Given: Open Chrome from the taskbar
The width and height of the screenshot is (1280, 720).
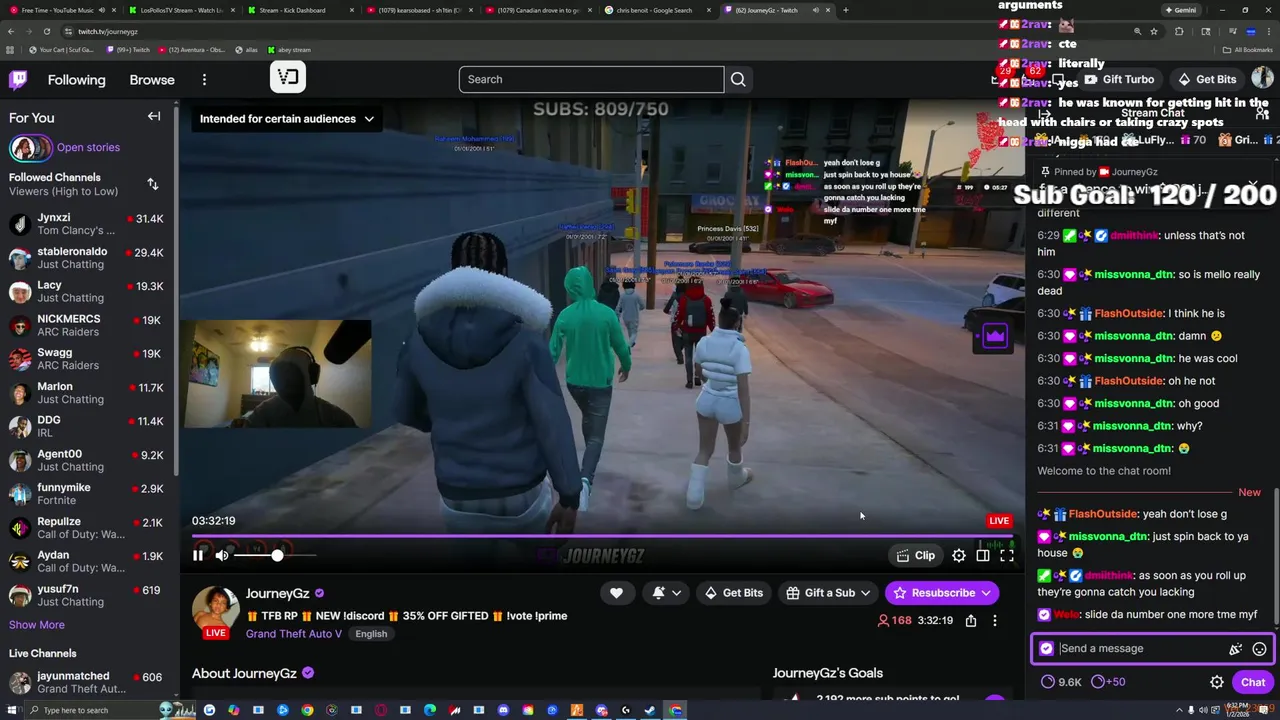Looking at the screenshot, I should click(307, 710).
